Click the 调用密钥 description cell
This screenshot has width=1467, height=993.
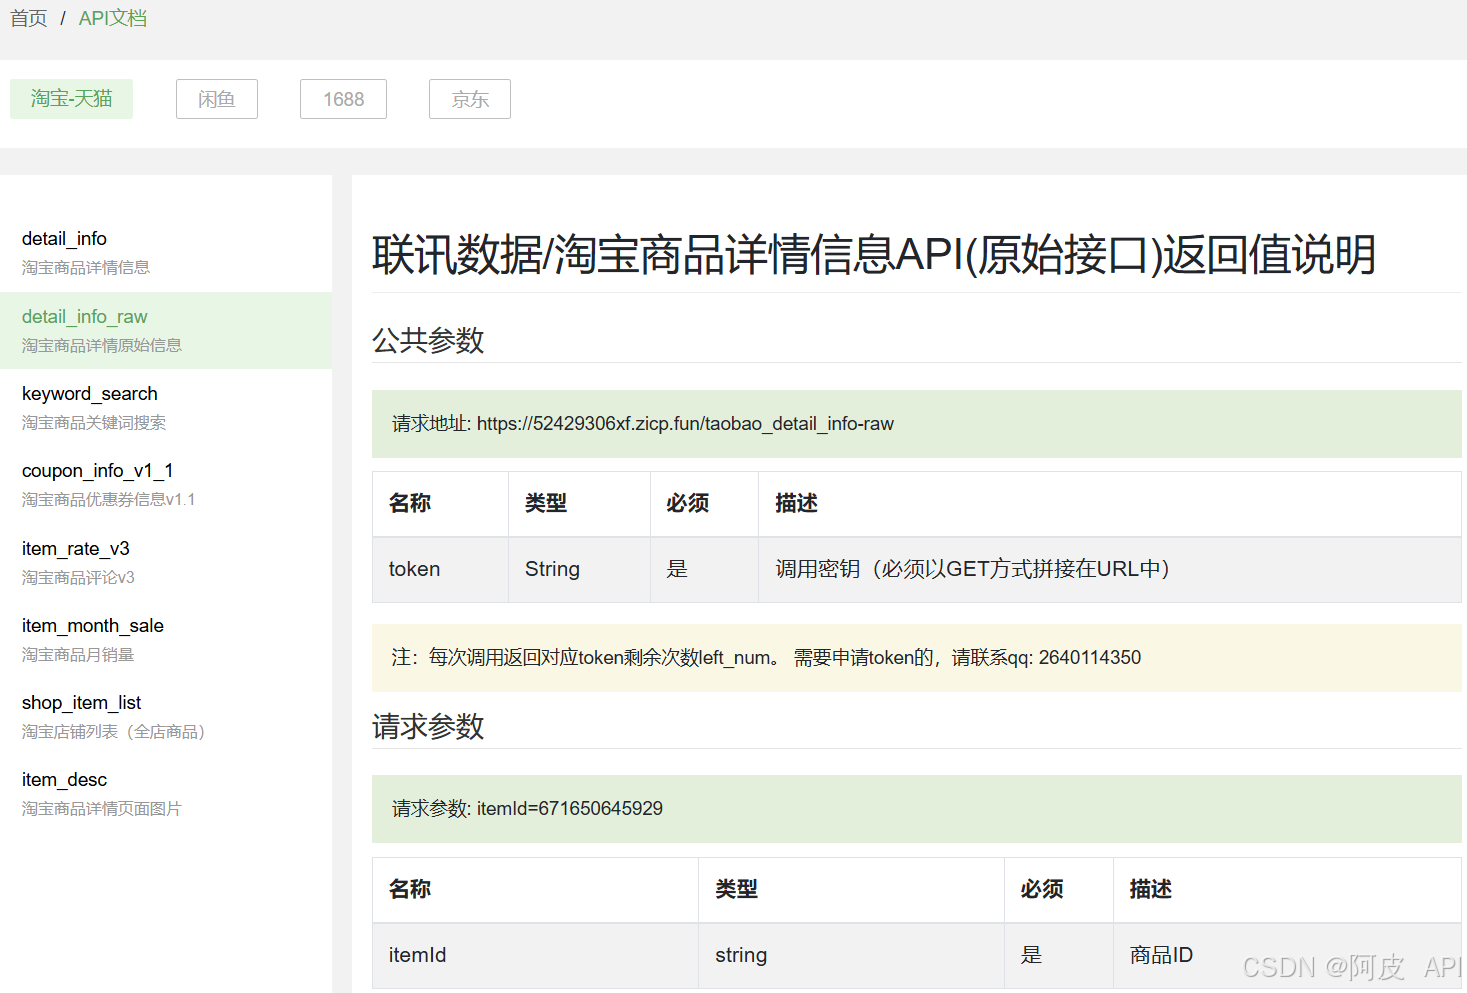point(1110,569)
